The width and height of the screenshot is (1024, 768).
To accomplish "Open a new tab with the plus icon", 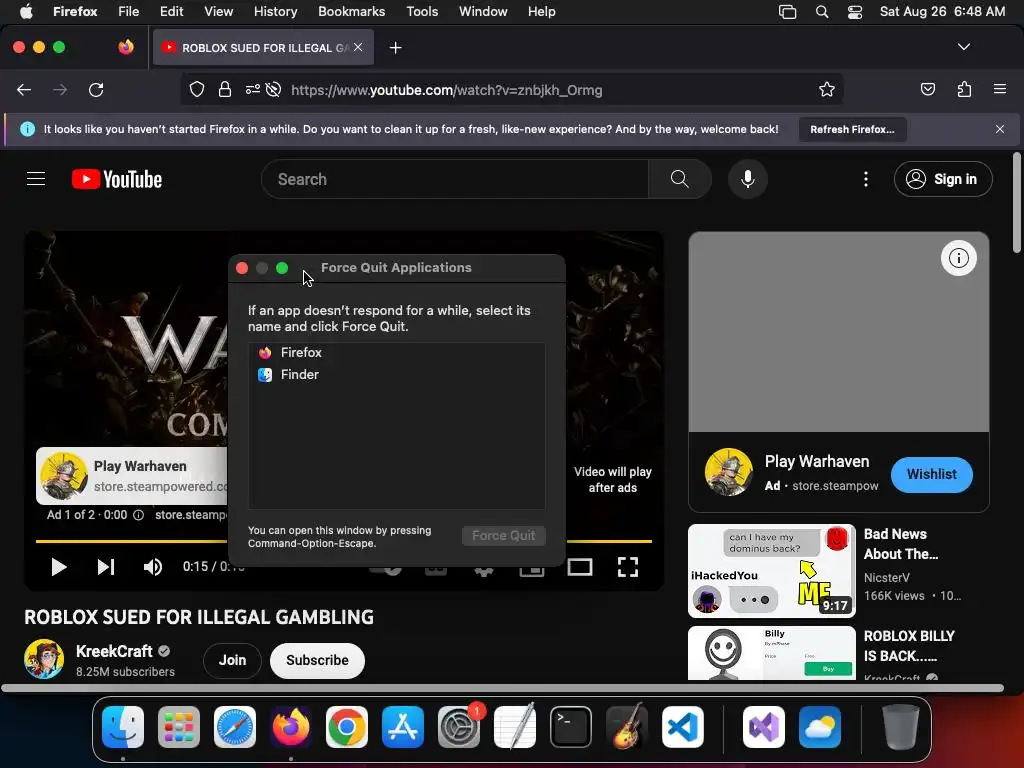I will pyautogui.click(x=395, y=48).
